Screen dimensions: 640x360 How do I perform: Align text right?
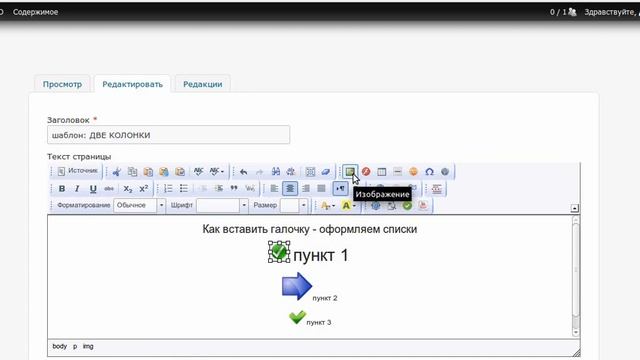click(306, 189)
